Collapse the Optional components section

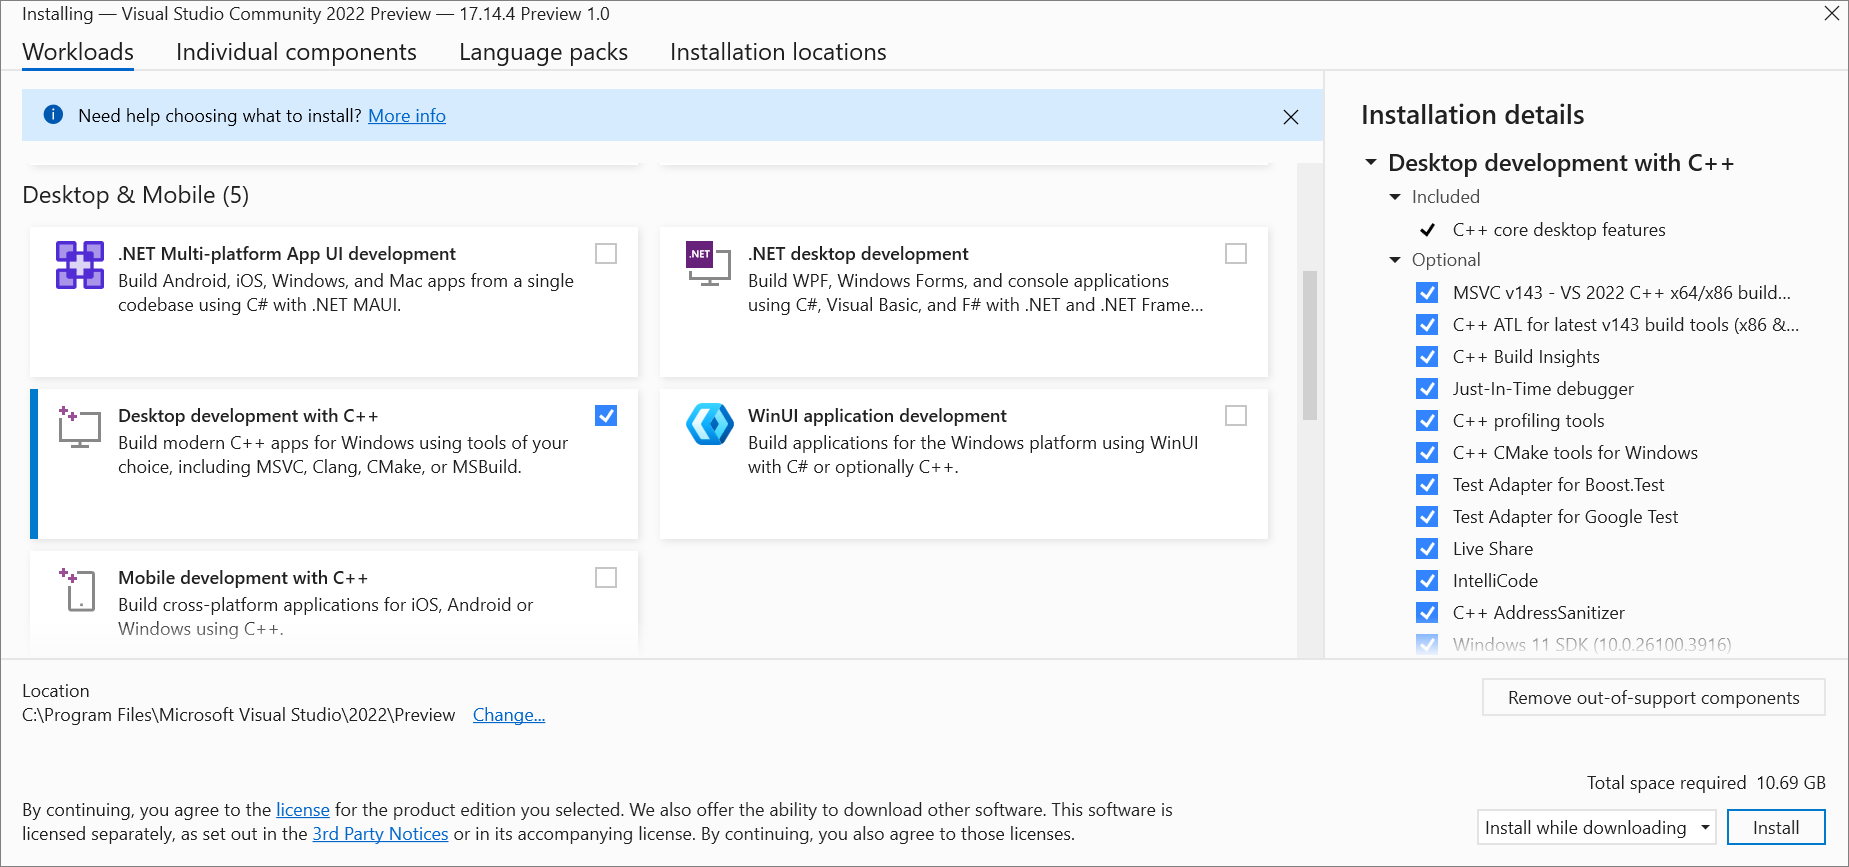point(1395,260)
